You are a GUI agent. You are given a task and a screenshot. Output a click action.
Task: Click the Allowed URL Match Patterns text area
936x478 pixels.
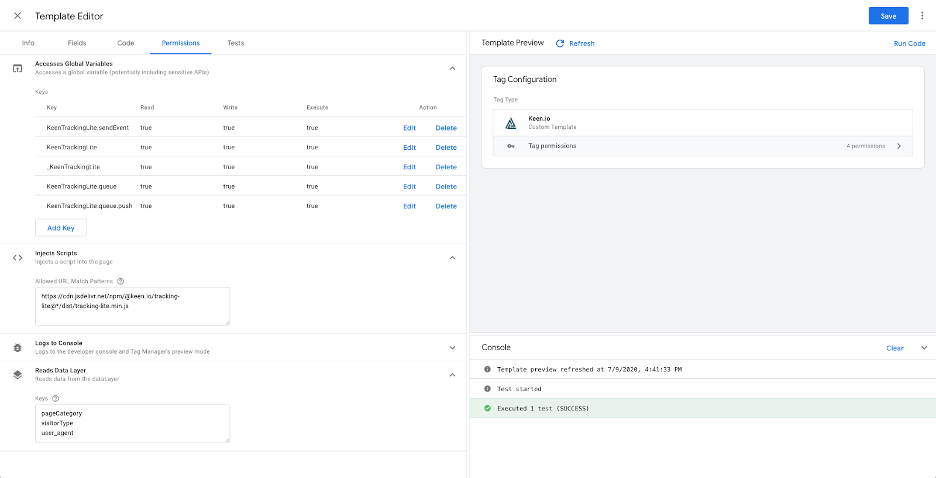(133, 306)
